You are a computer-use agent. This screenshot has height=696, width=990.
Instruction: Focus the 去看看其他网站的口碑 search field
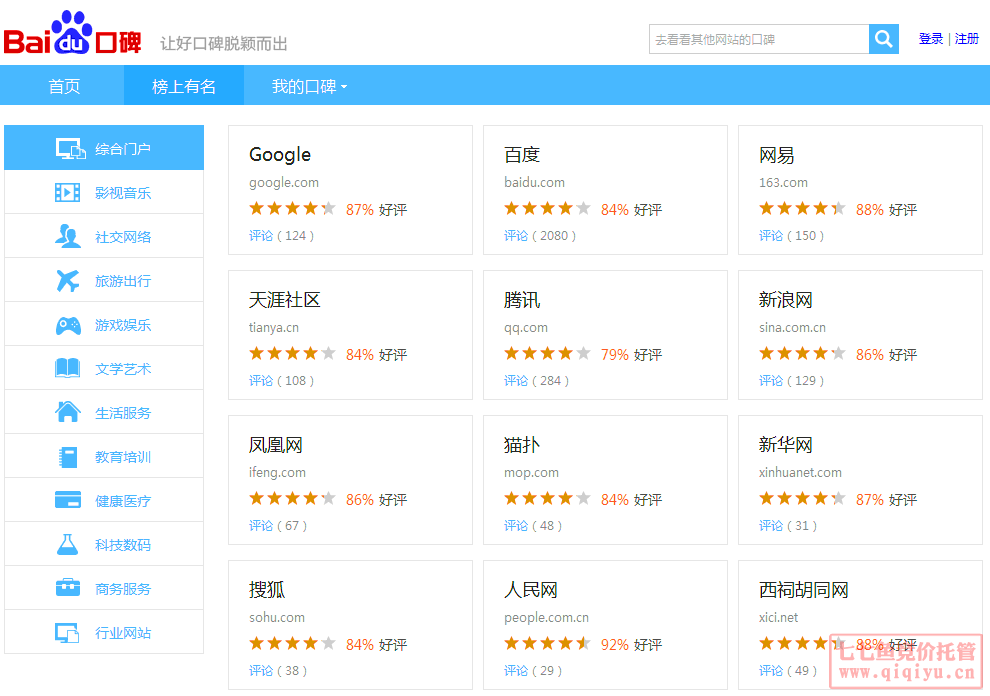(x=759, y=39)
